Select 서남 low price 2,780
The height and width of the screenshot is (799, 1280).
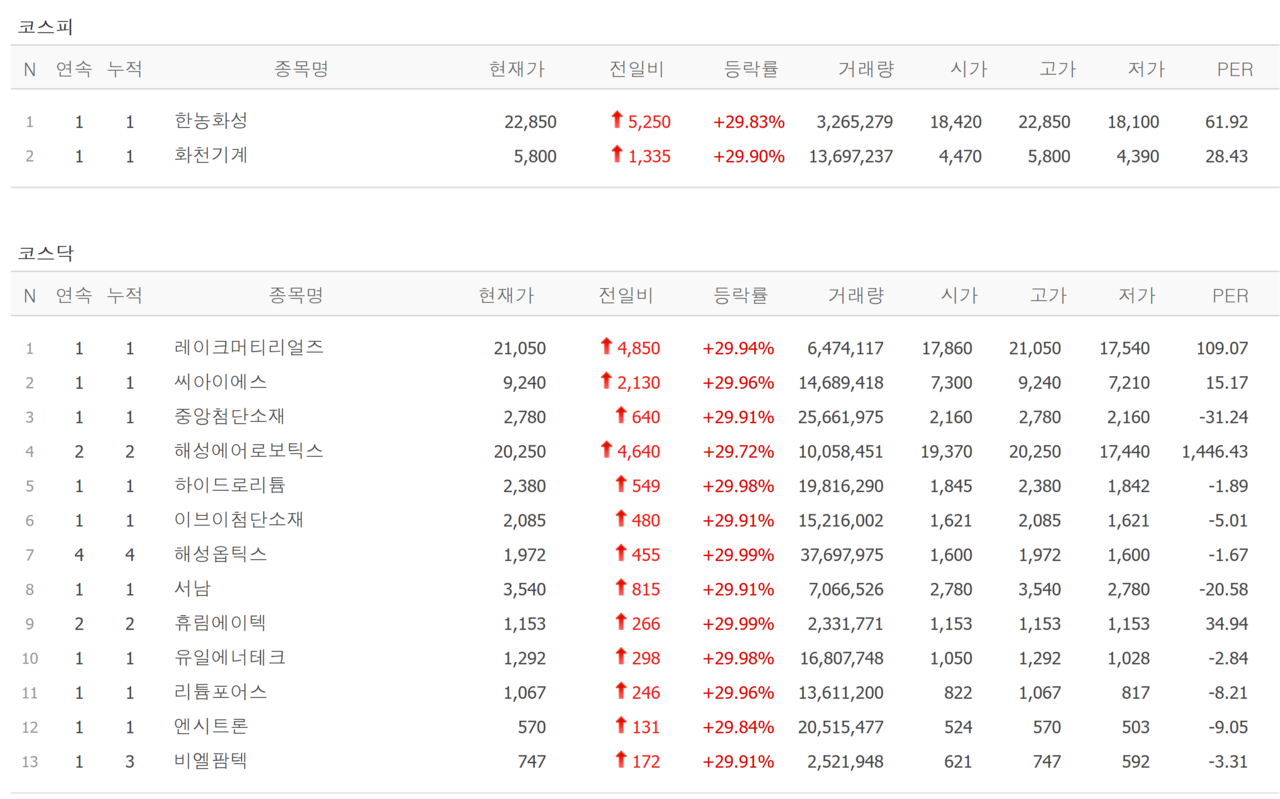click(1128, 589)
